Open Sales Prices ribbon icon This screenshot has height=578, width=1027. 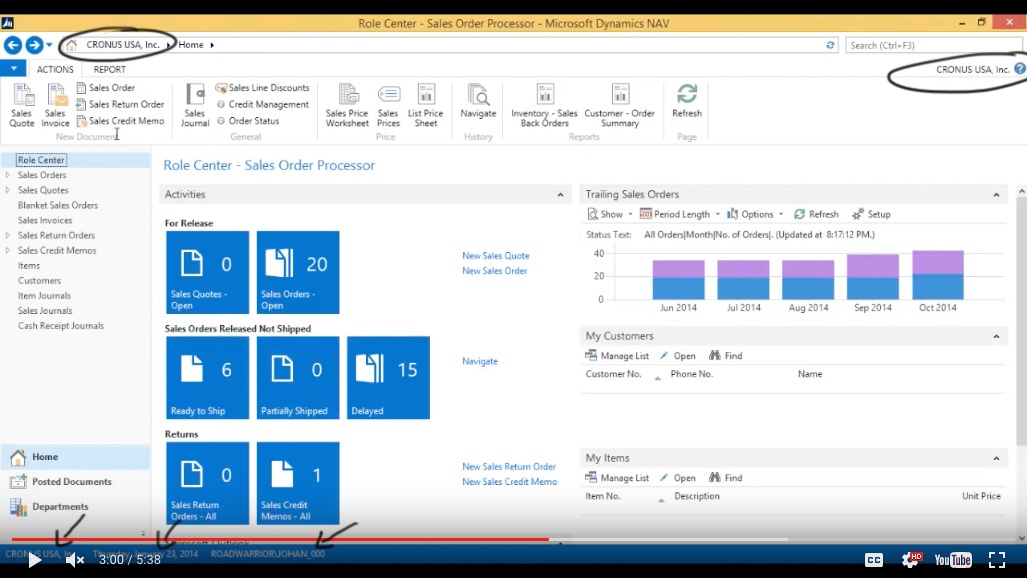pos(388,105)
